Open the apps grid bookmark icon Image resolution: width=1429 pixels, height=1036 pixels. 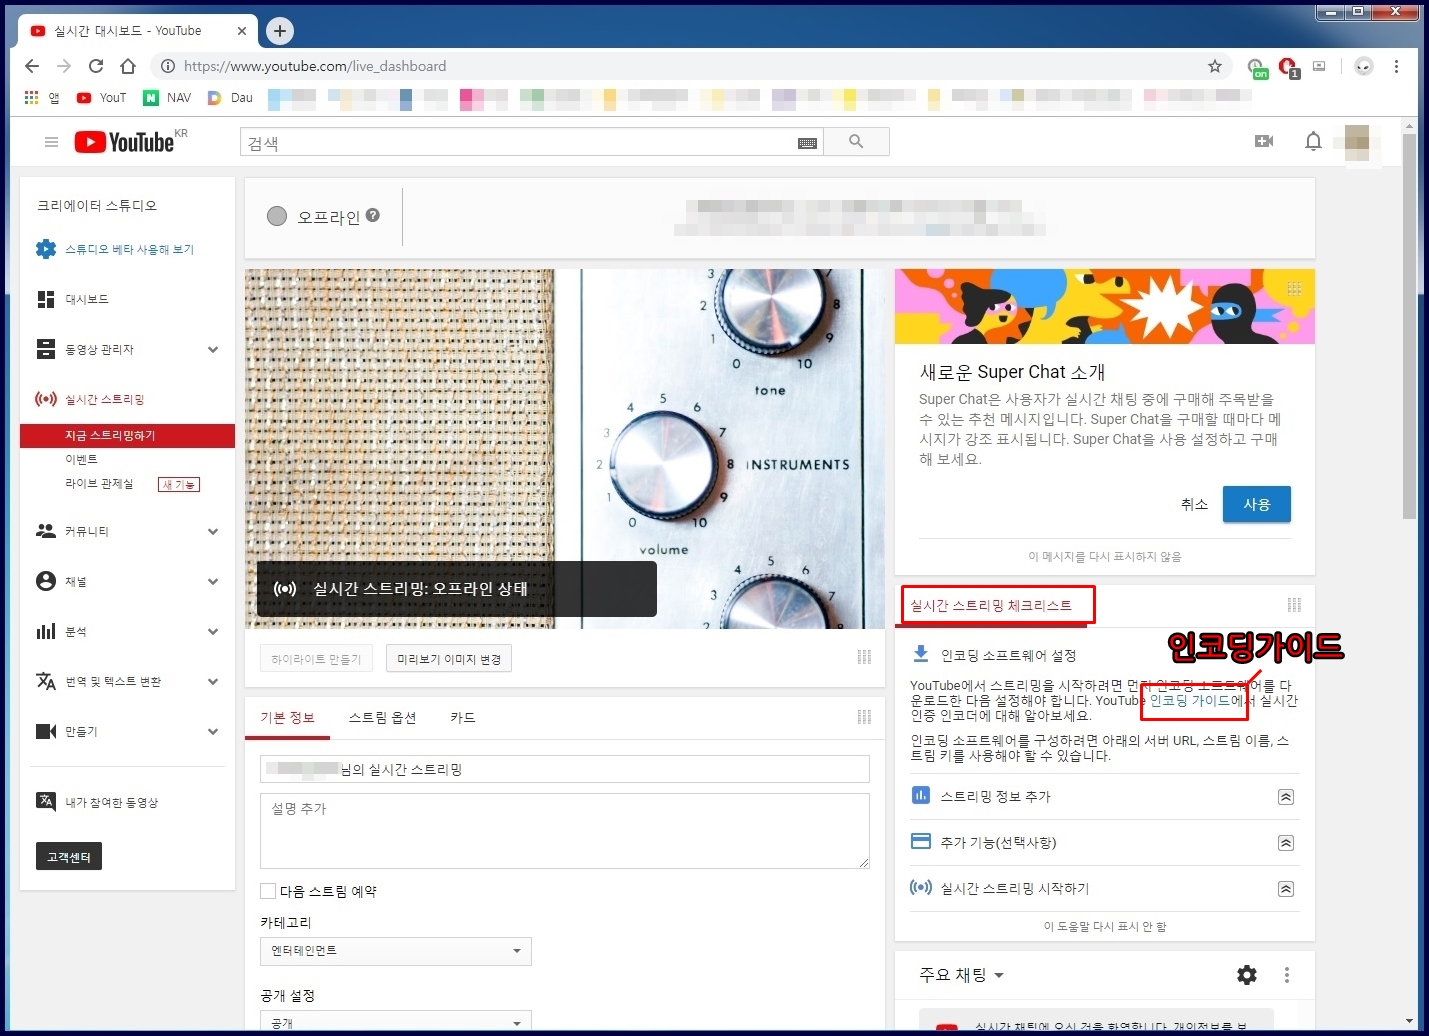click(31, 97)
